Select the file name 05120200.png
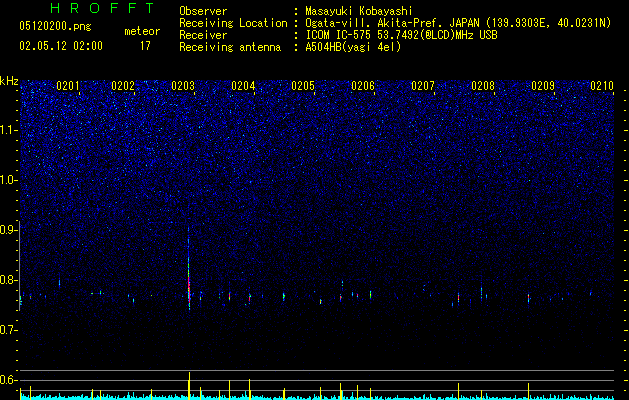The width and height of the screenshot is (629, 400). tap(55, 26)
